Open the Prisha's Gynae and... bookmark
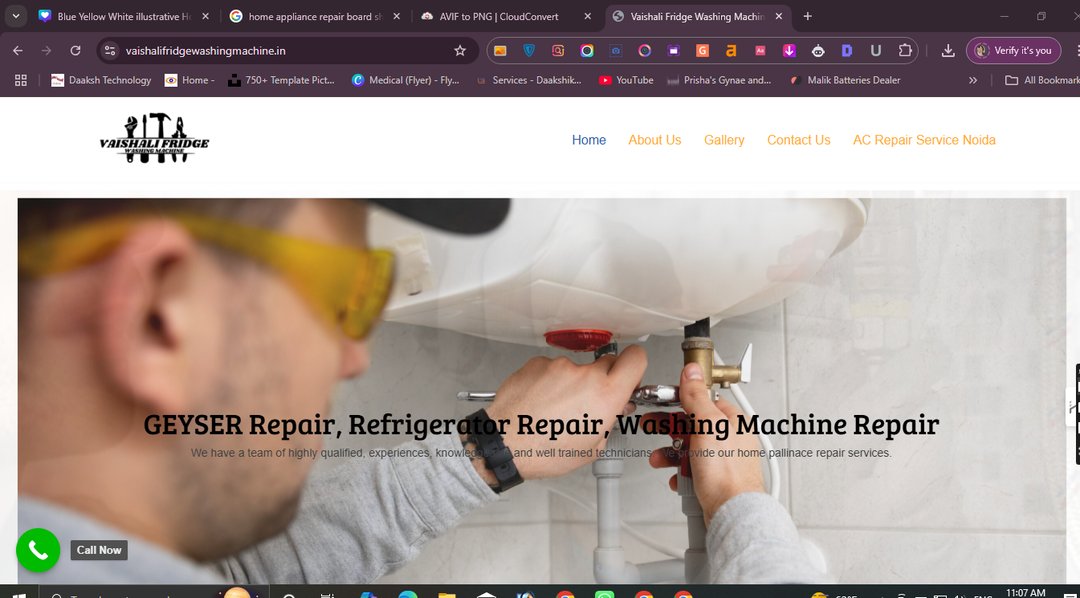Viewport: 1080px width, 598px height. 719,80
